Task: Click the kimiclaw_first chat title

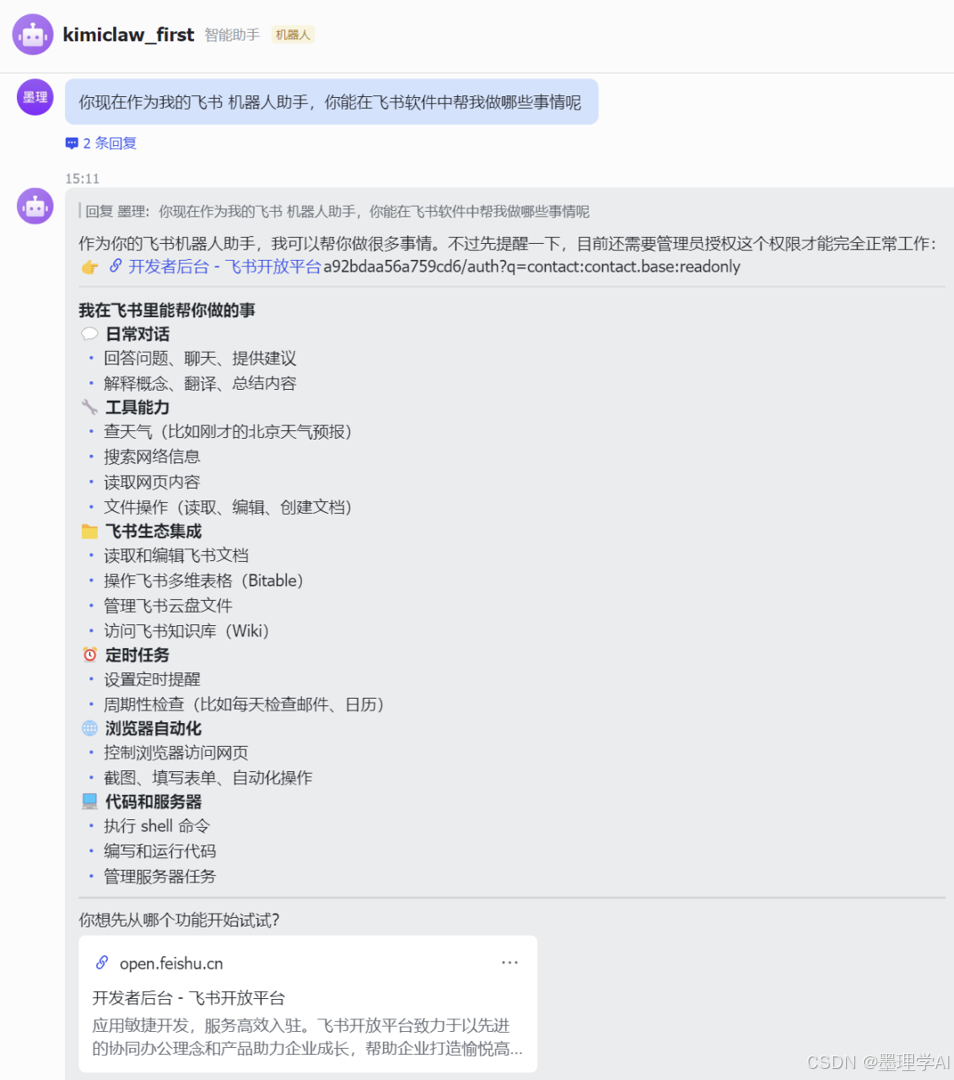Action: [x=128, y=34]
